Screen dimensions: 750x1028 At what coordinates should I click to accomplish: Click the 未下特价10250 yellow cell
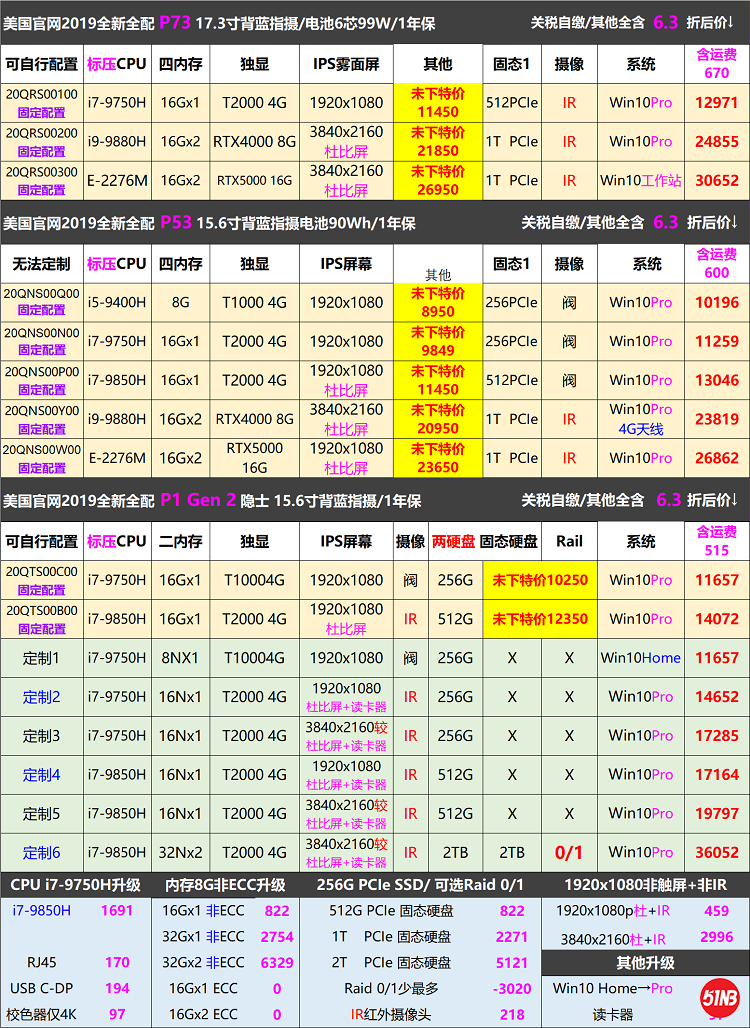540,580
